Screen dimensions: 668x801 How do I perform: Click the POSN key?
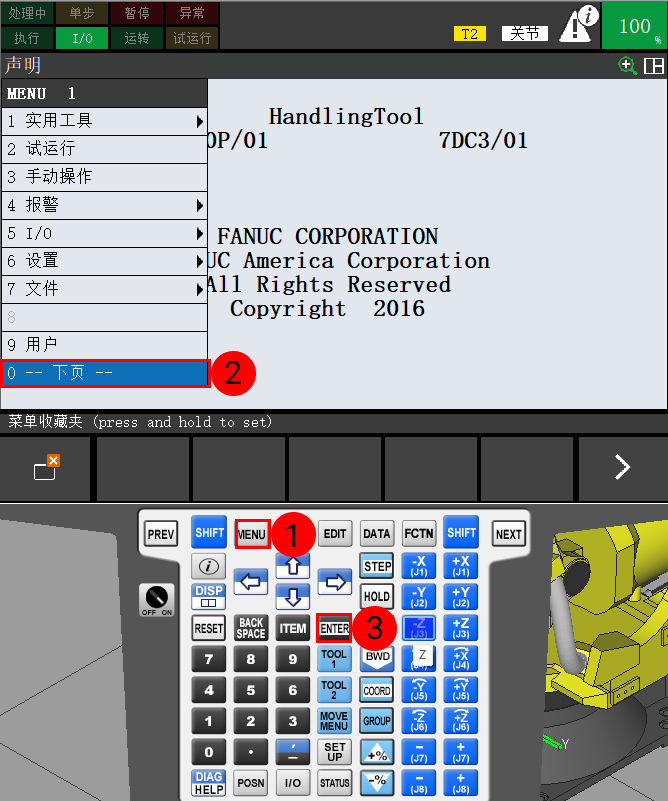point(251,783)
